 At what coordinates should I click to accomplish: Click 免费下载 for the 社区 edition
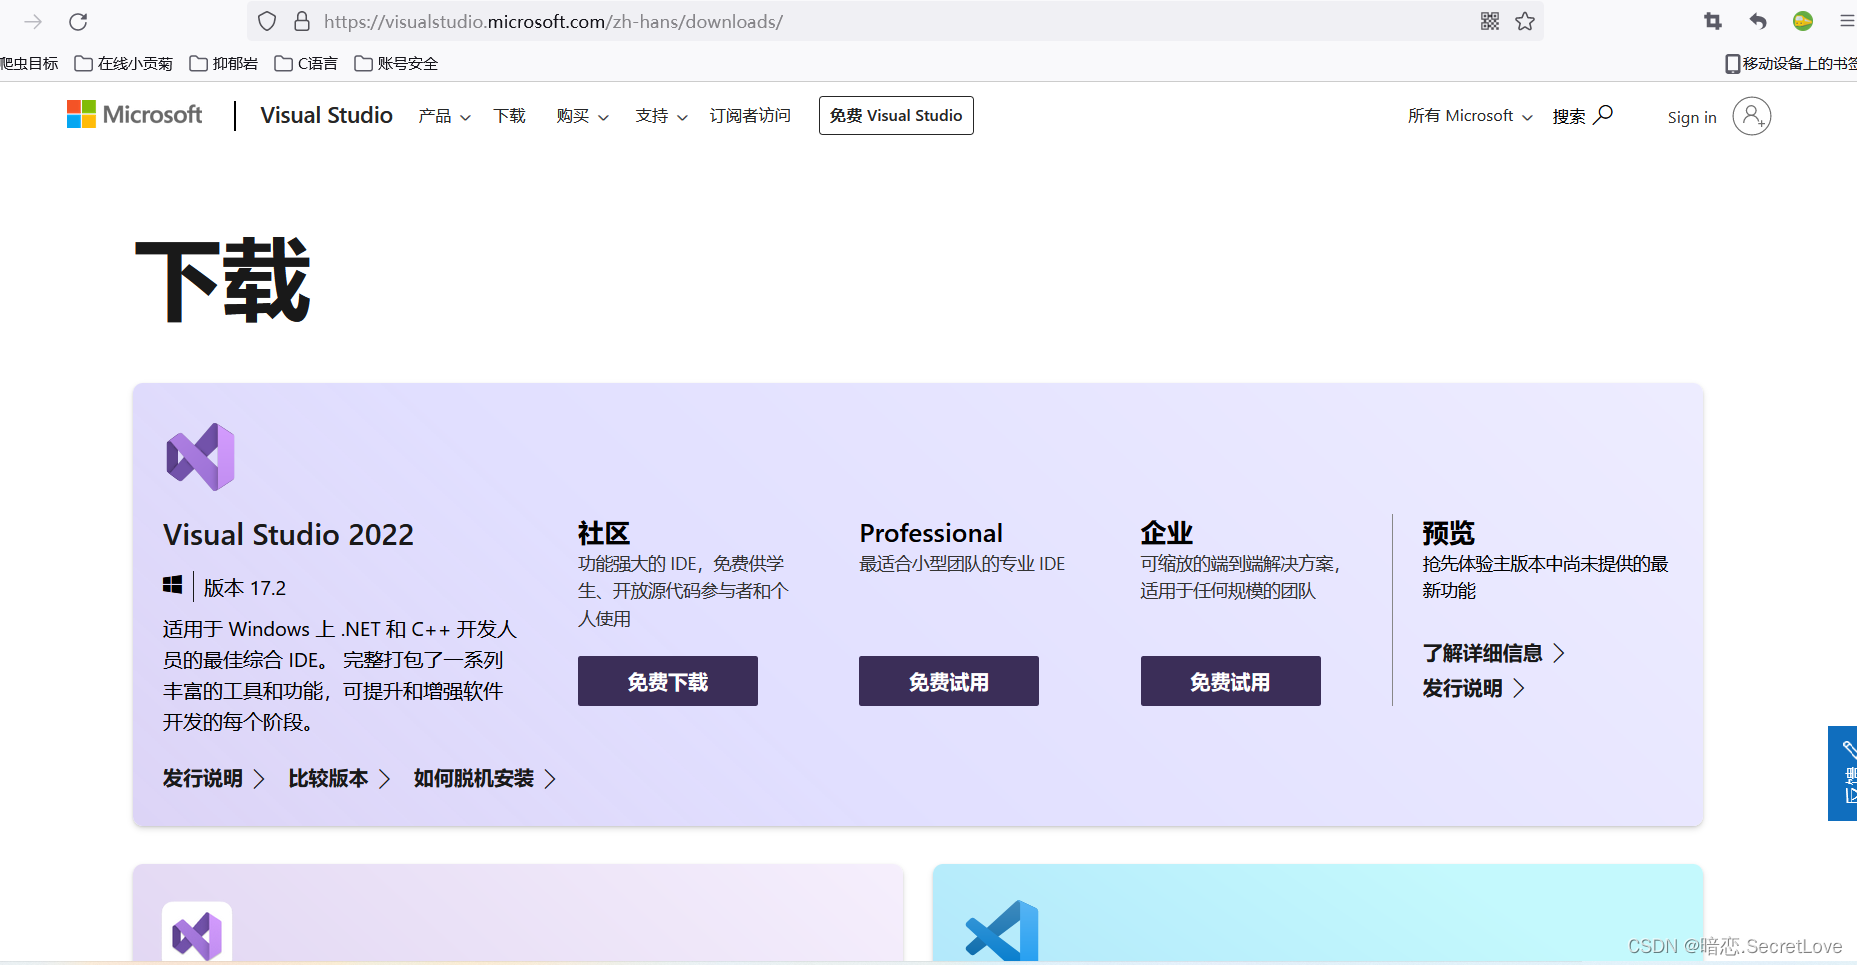668,681
